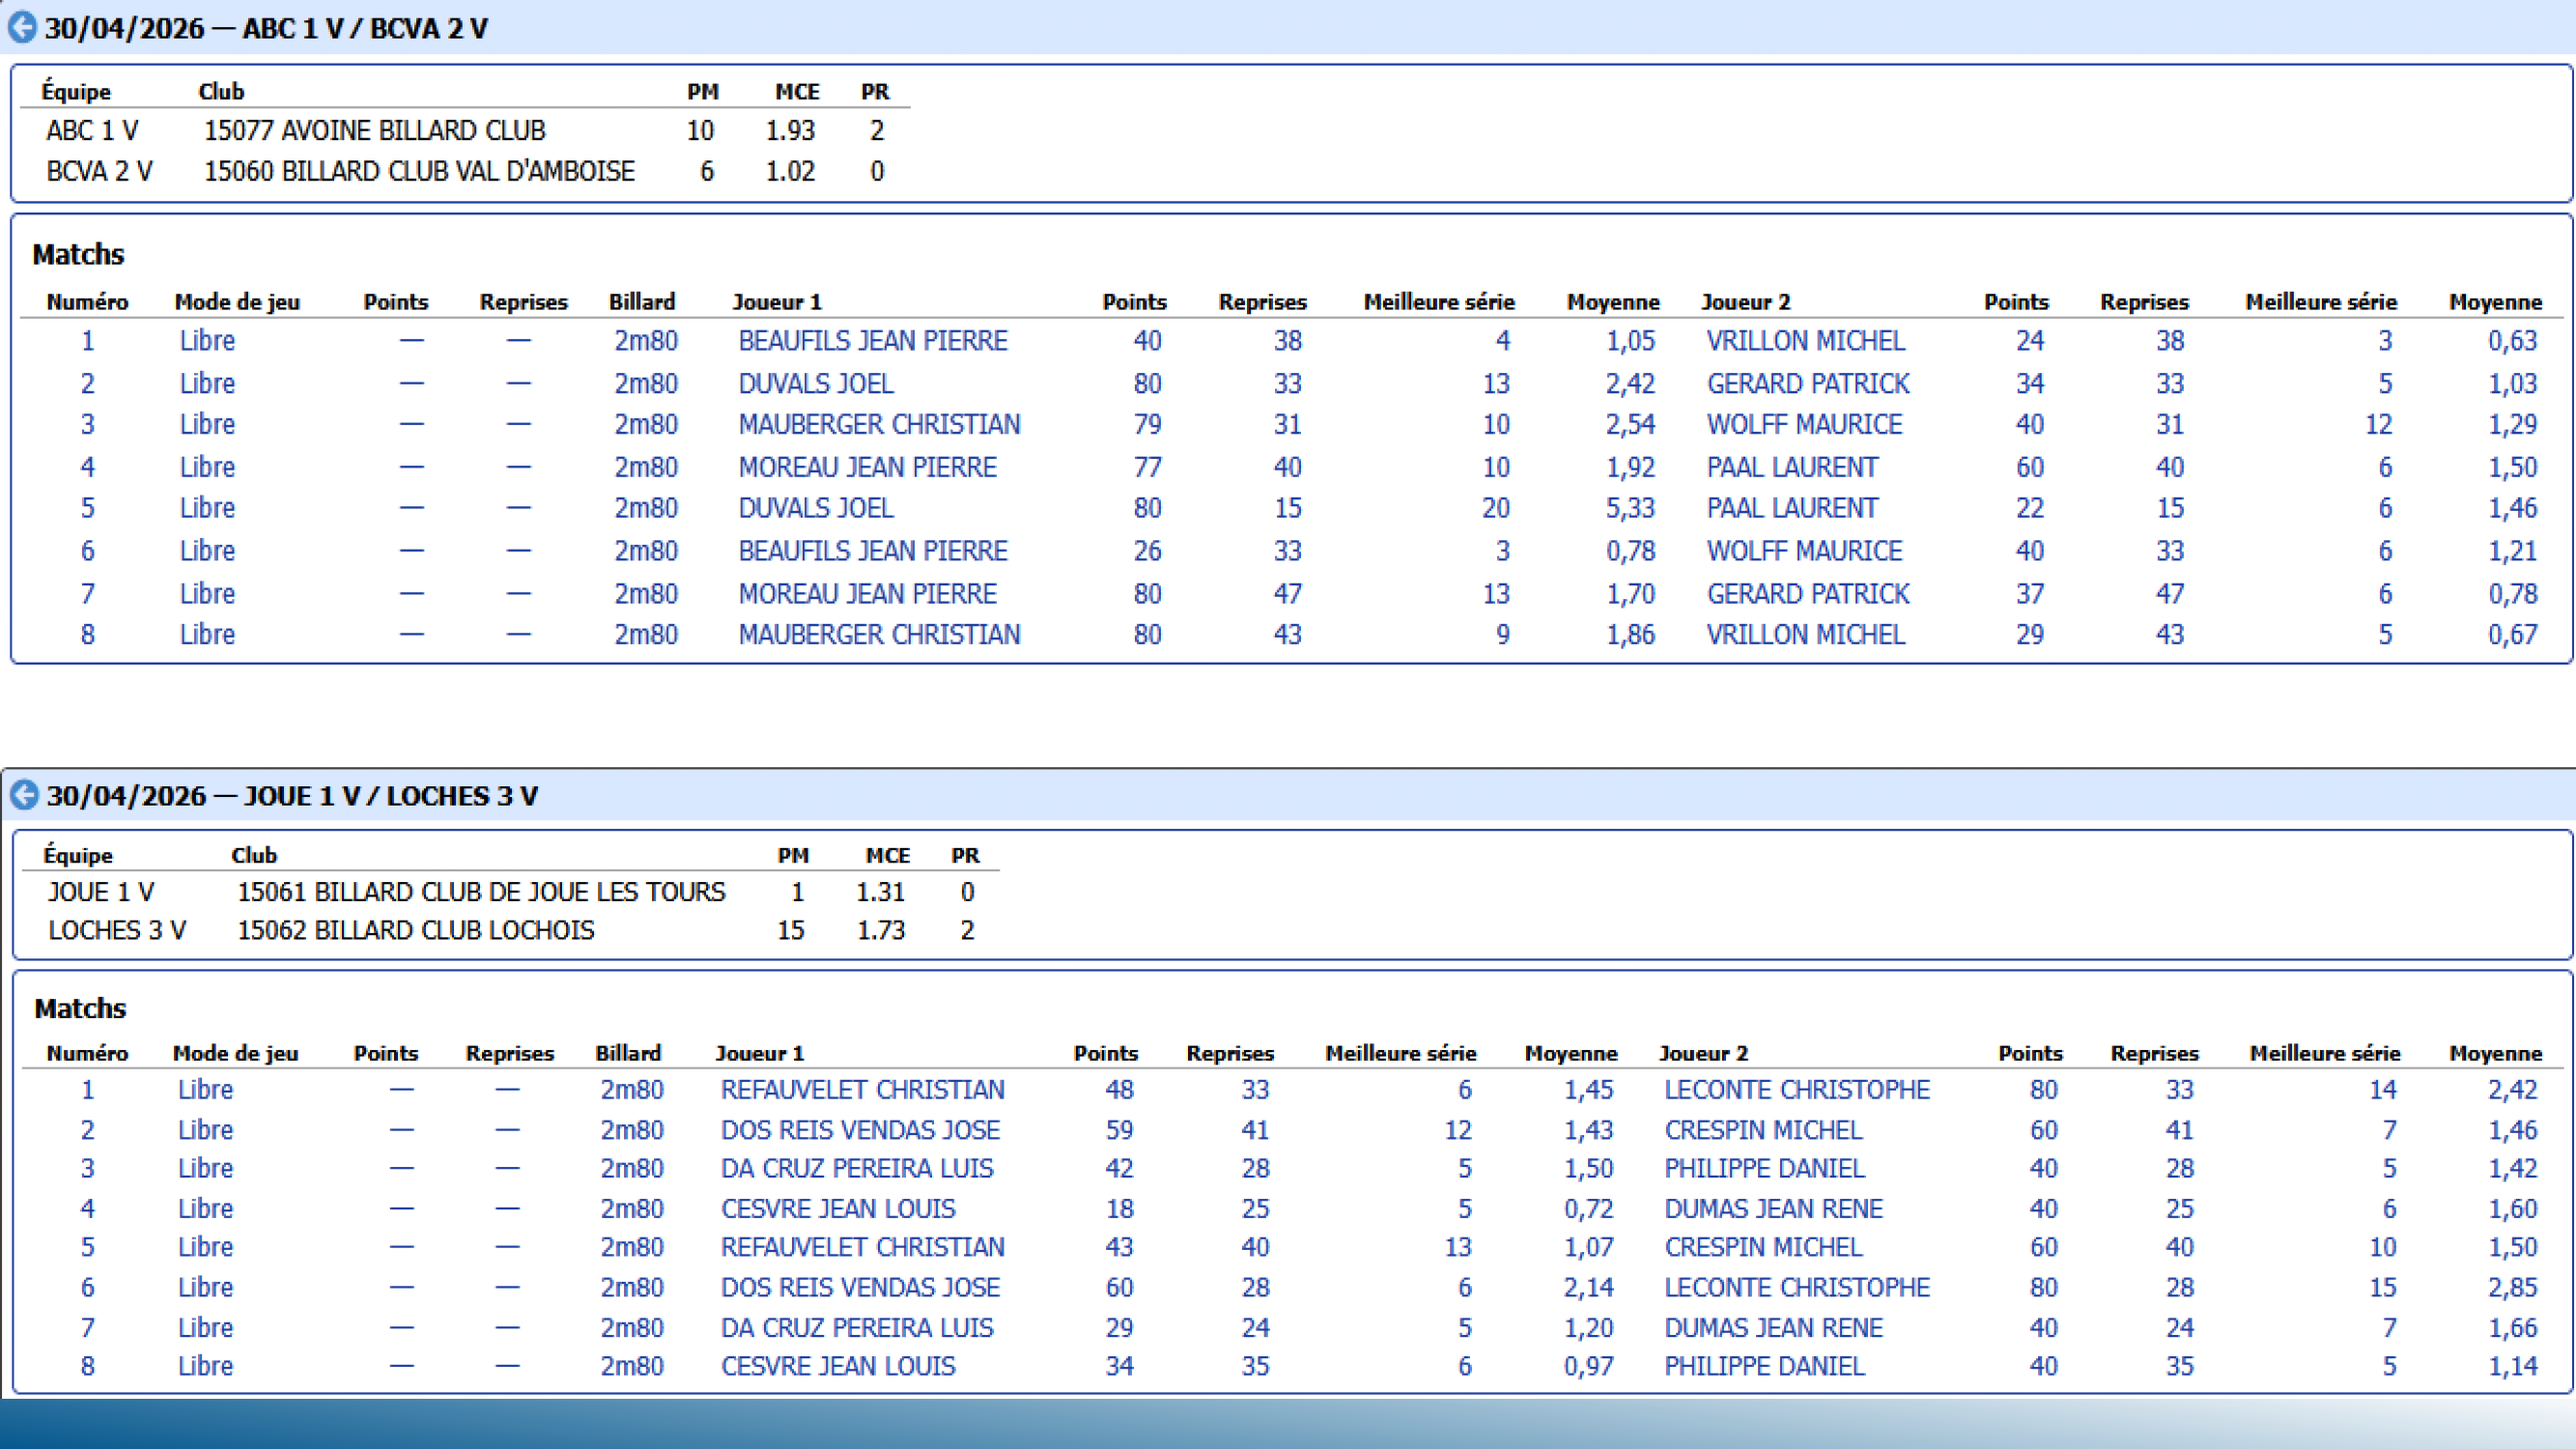The height and width of the screenshot is (1449, 2576).
Task: Open MOREAU JEAN PIERRE in ABC match 4
Action: (867, 468)
